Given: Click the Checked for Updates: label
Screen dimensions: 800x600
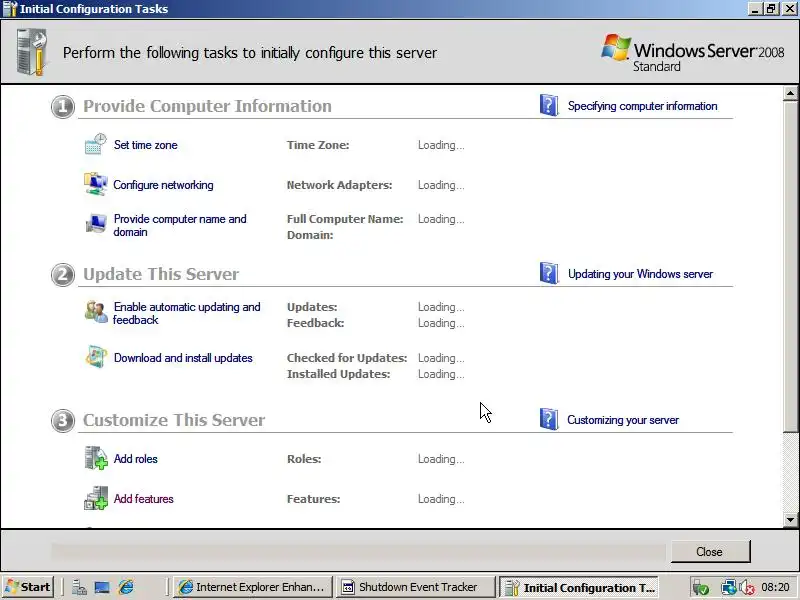Looking at the screenshot, I should point(347,358).
